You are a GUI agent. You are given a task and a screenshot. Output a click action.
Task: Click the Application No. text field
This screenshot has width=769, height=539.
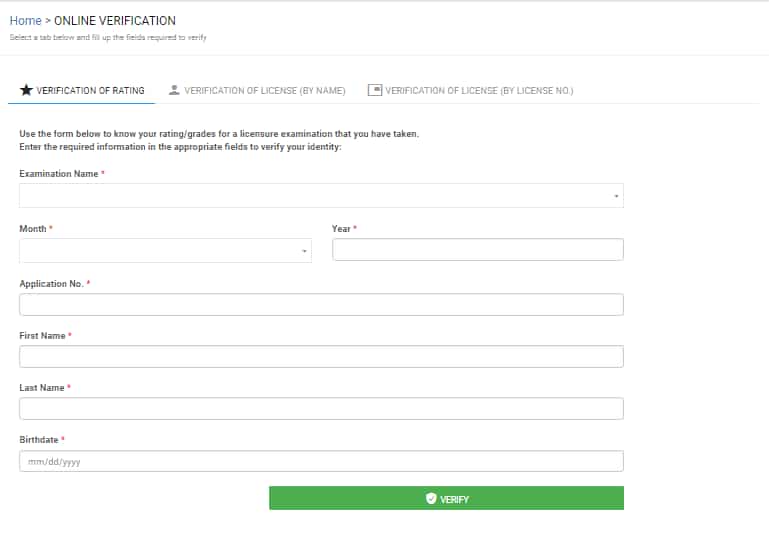(x=321, y=305)
